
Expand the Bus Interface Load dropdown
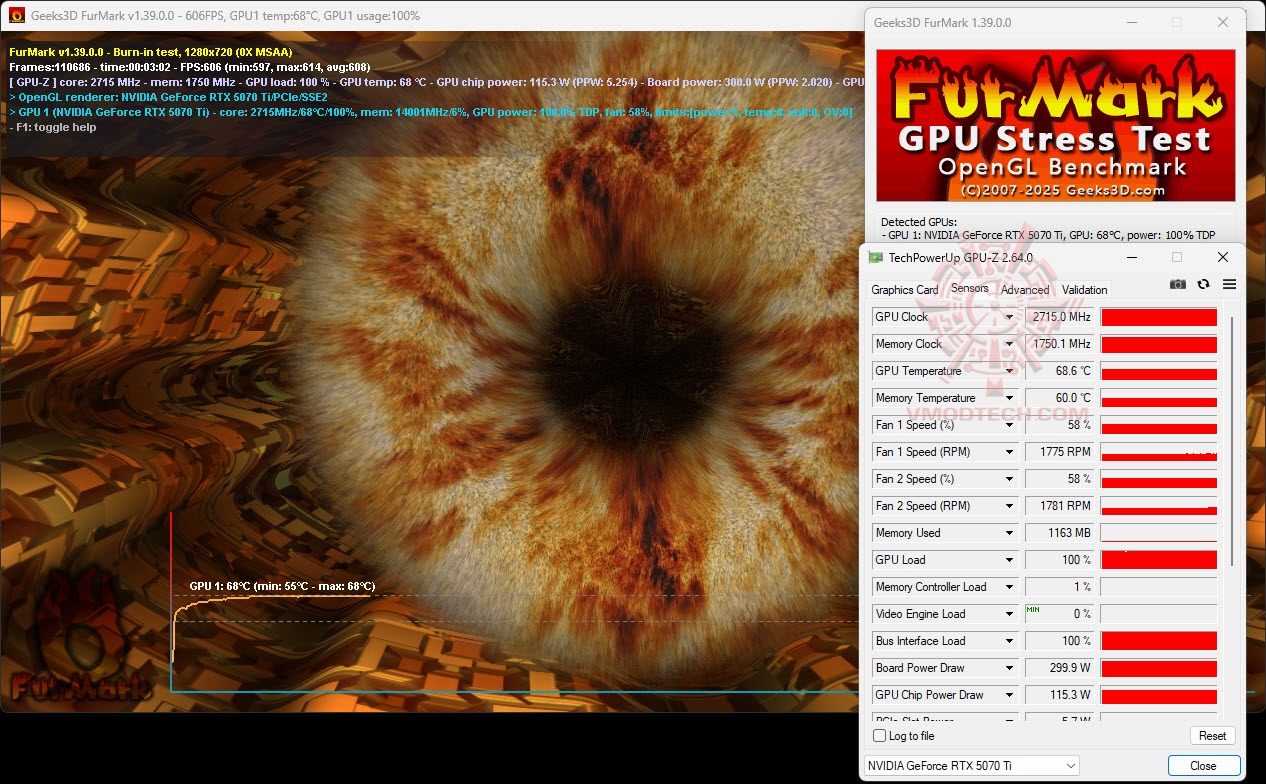pyautogui.click(x=1010, y=641)
